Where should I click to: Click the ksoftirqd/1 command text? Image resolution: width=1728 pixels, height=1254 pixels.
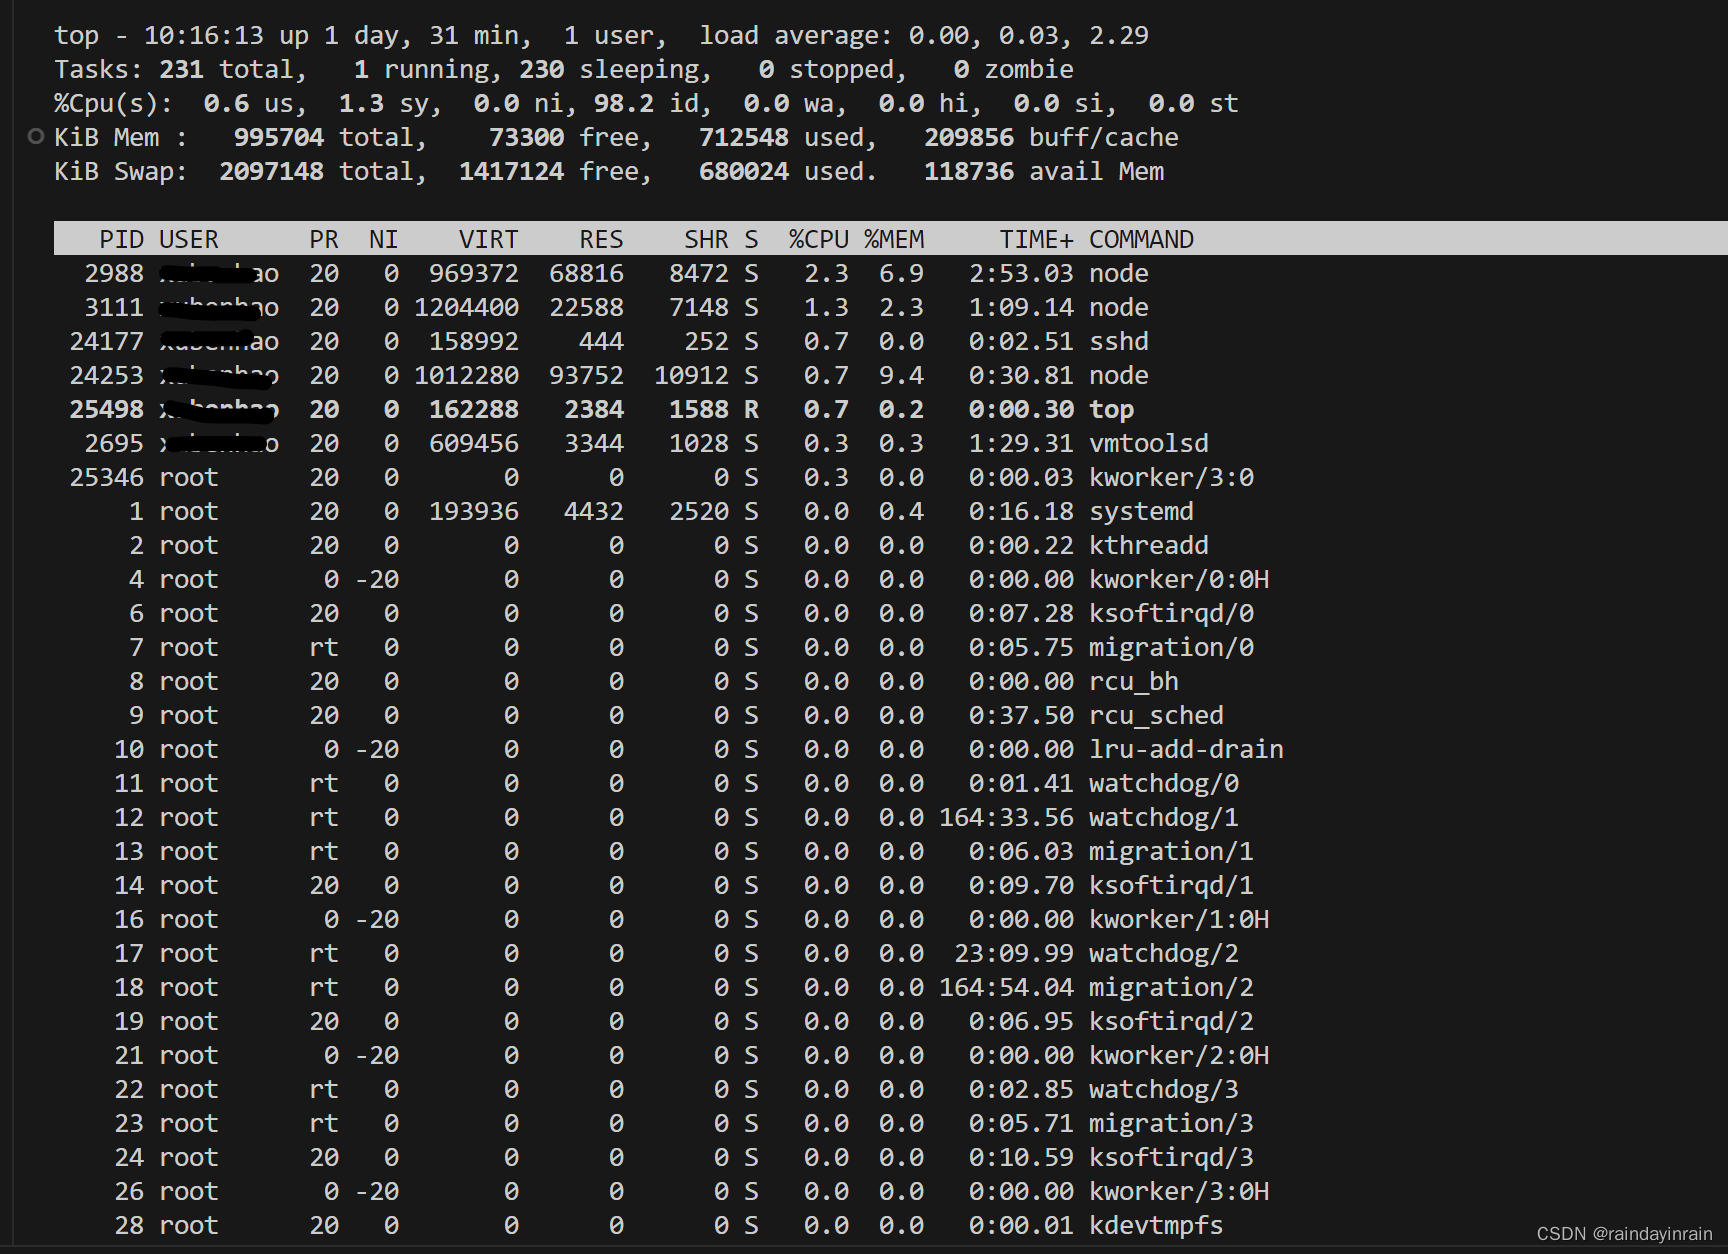click(x=1171, y=886)
